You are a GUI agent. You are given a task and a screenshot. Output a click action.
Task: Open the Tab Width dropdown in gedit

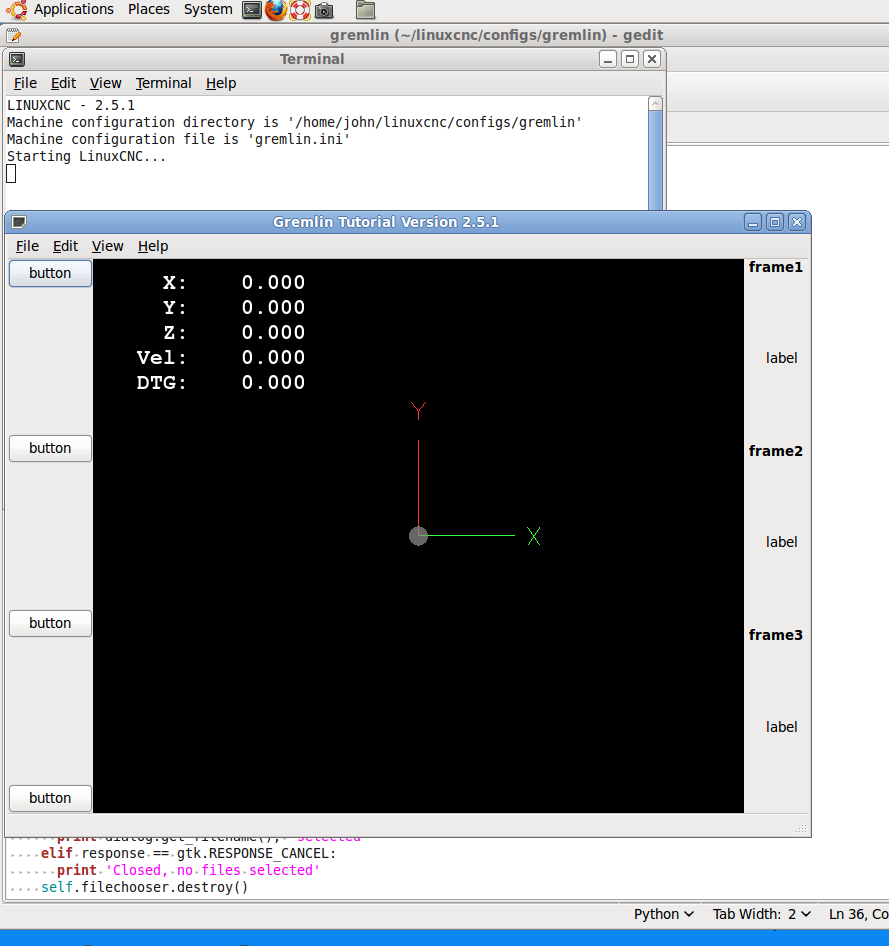coord(762,914)
